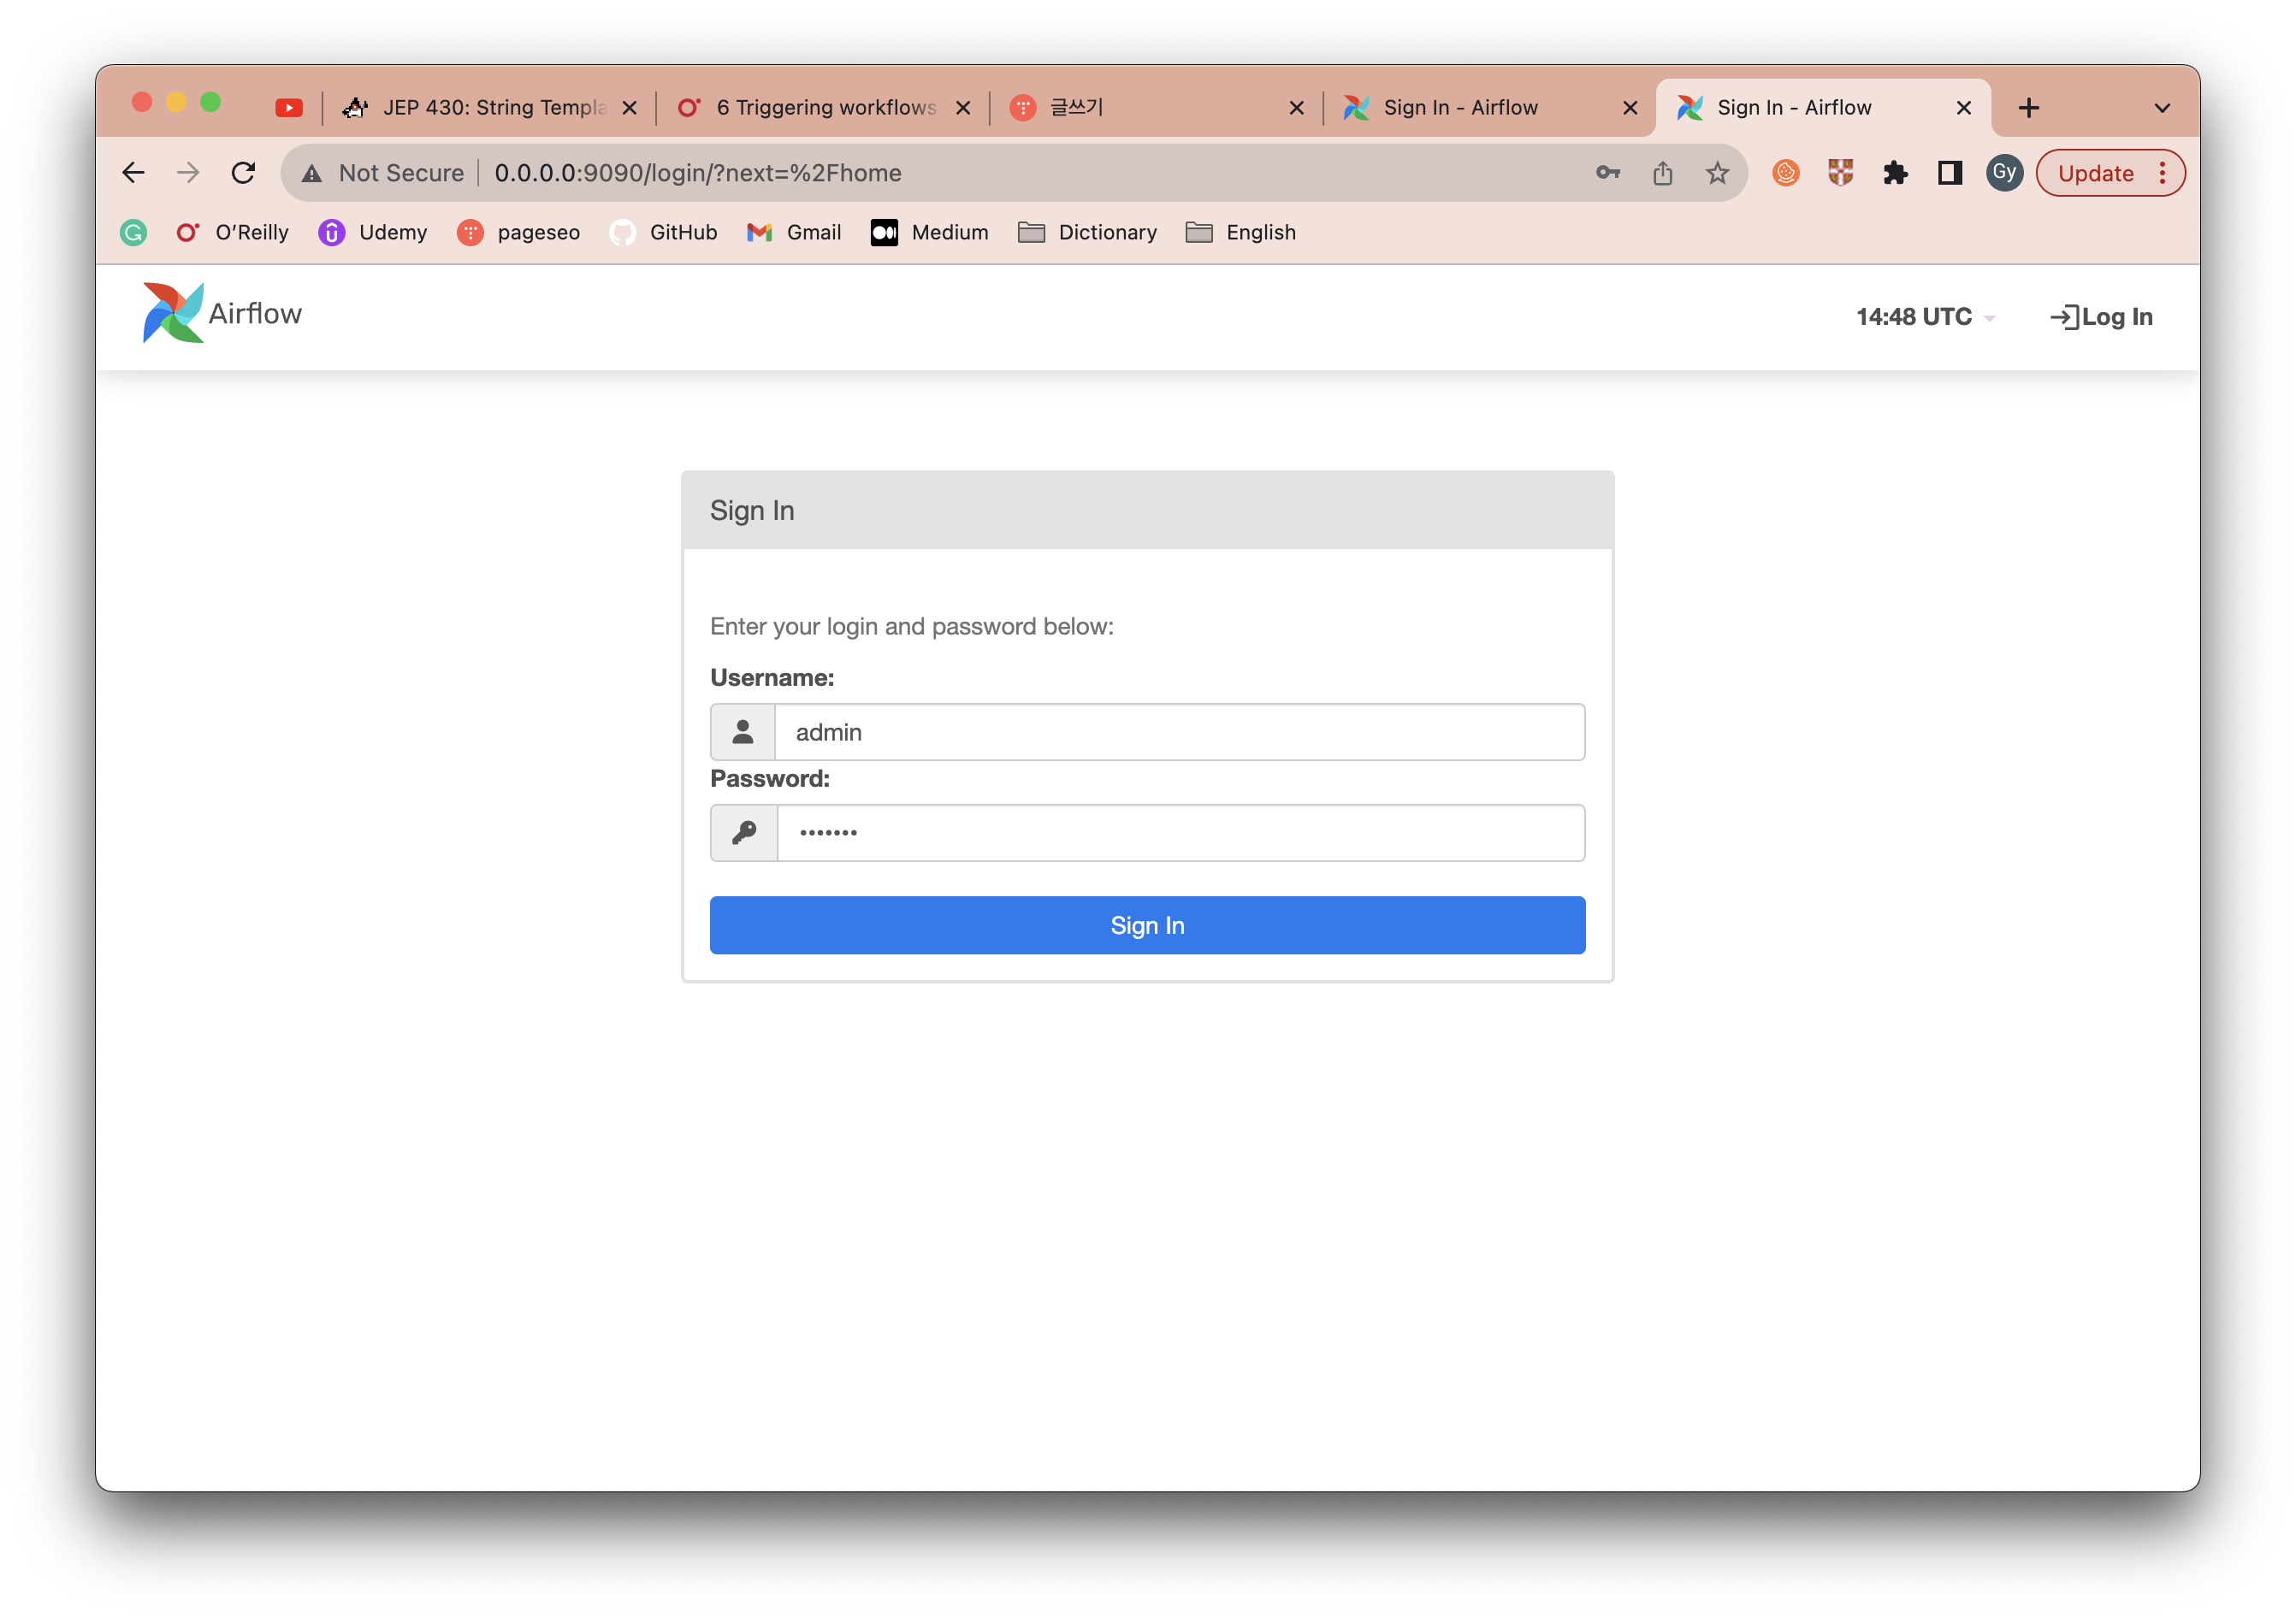Click the Username input field

[x=1178, y=732]
